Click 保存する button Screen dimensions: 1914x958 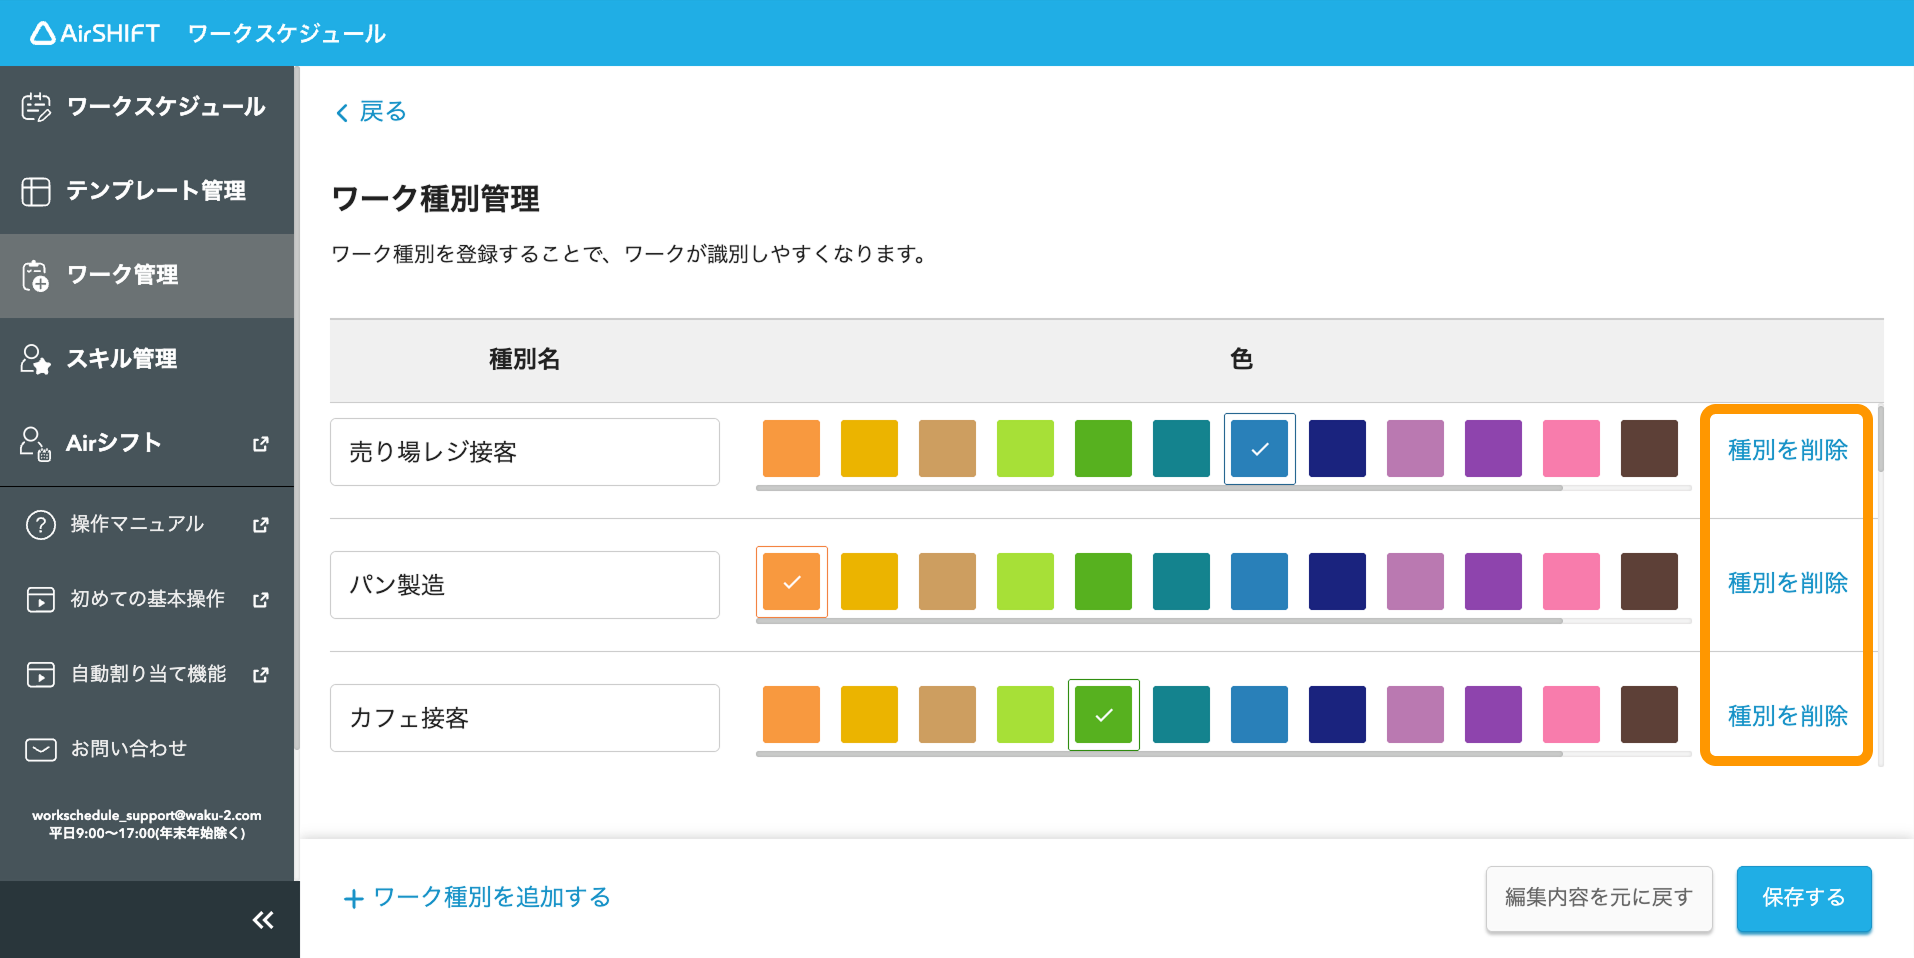tap(1804, 898)
